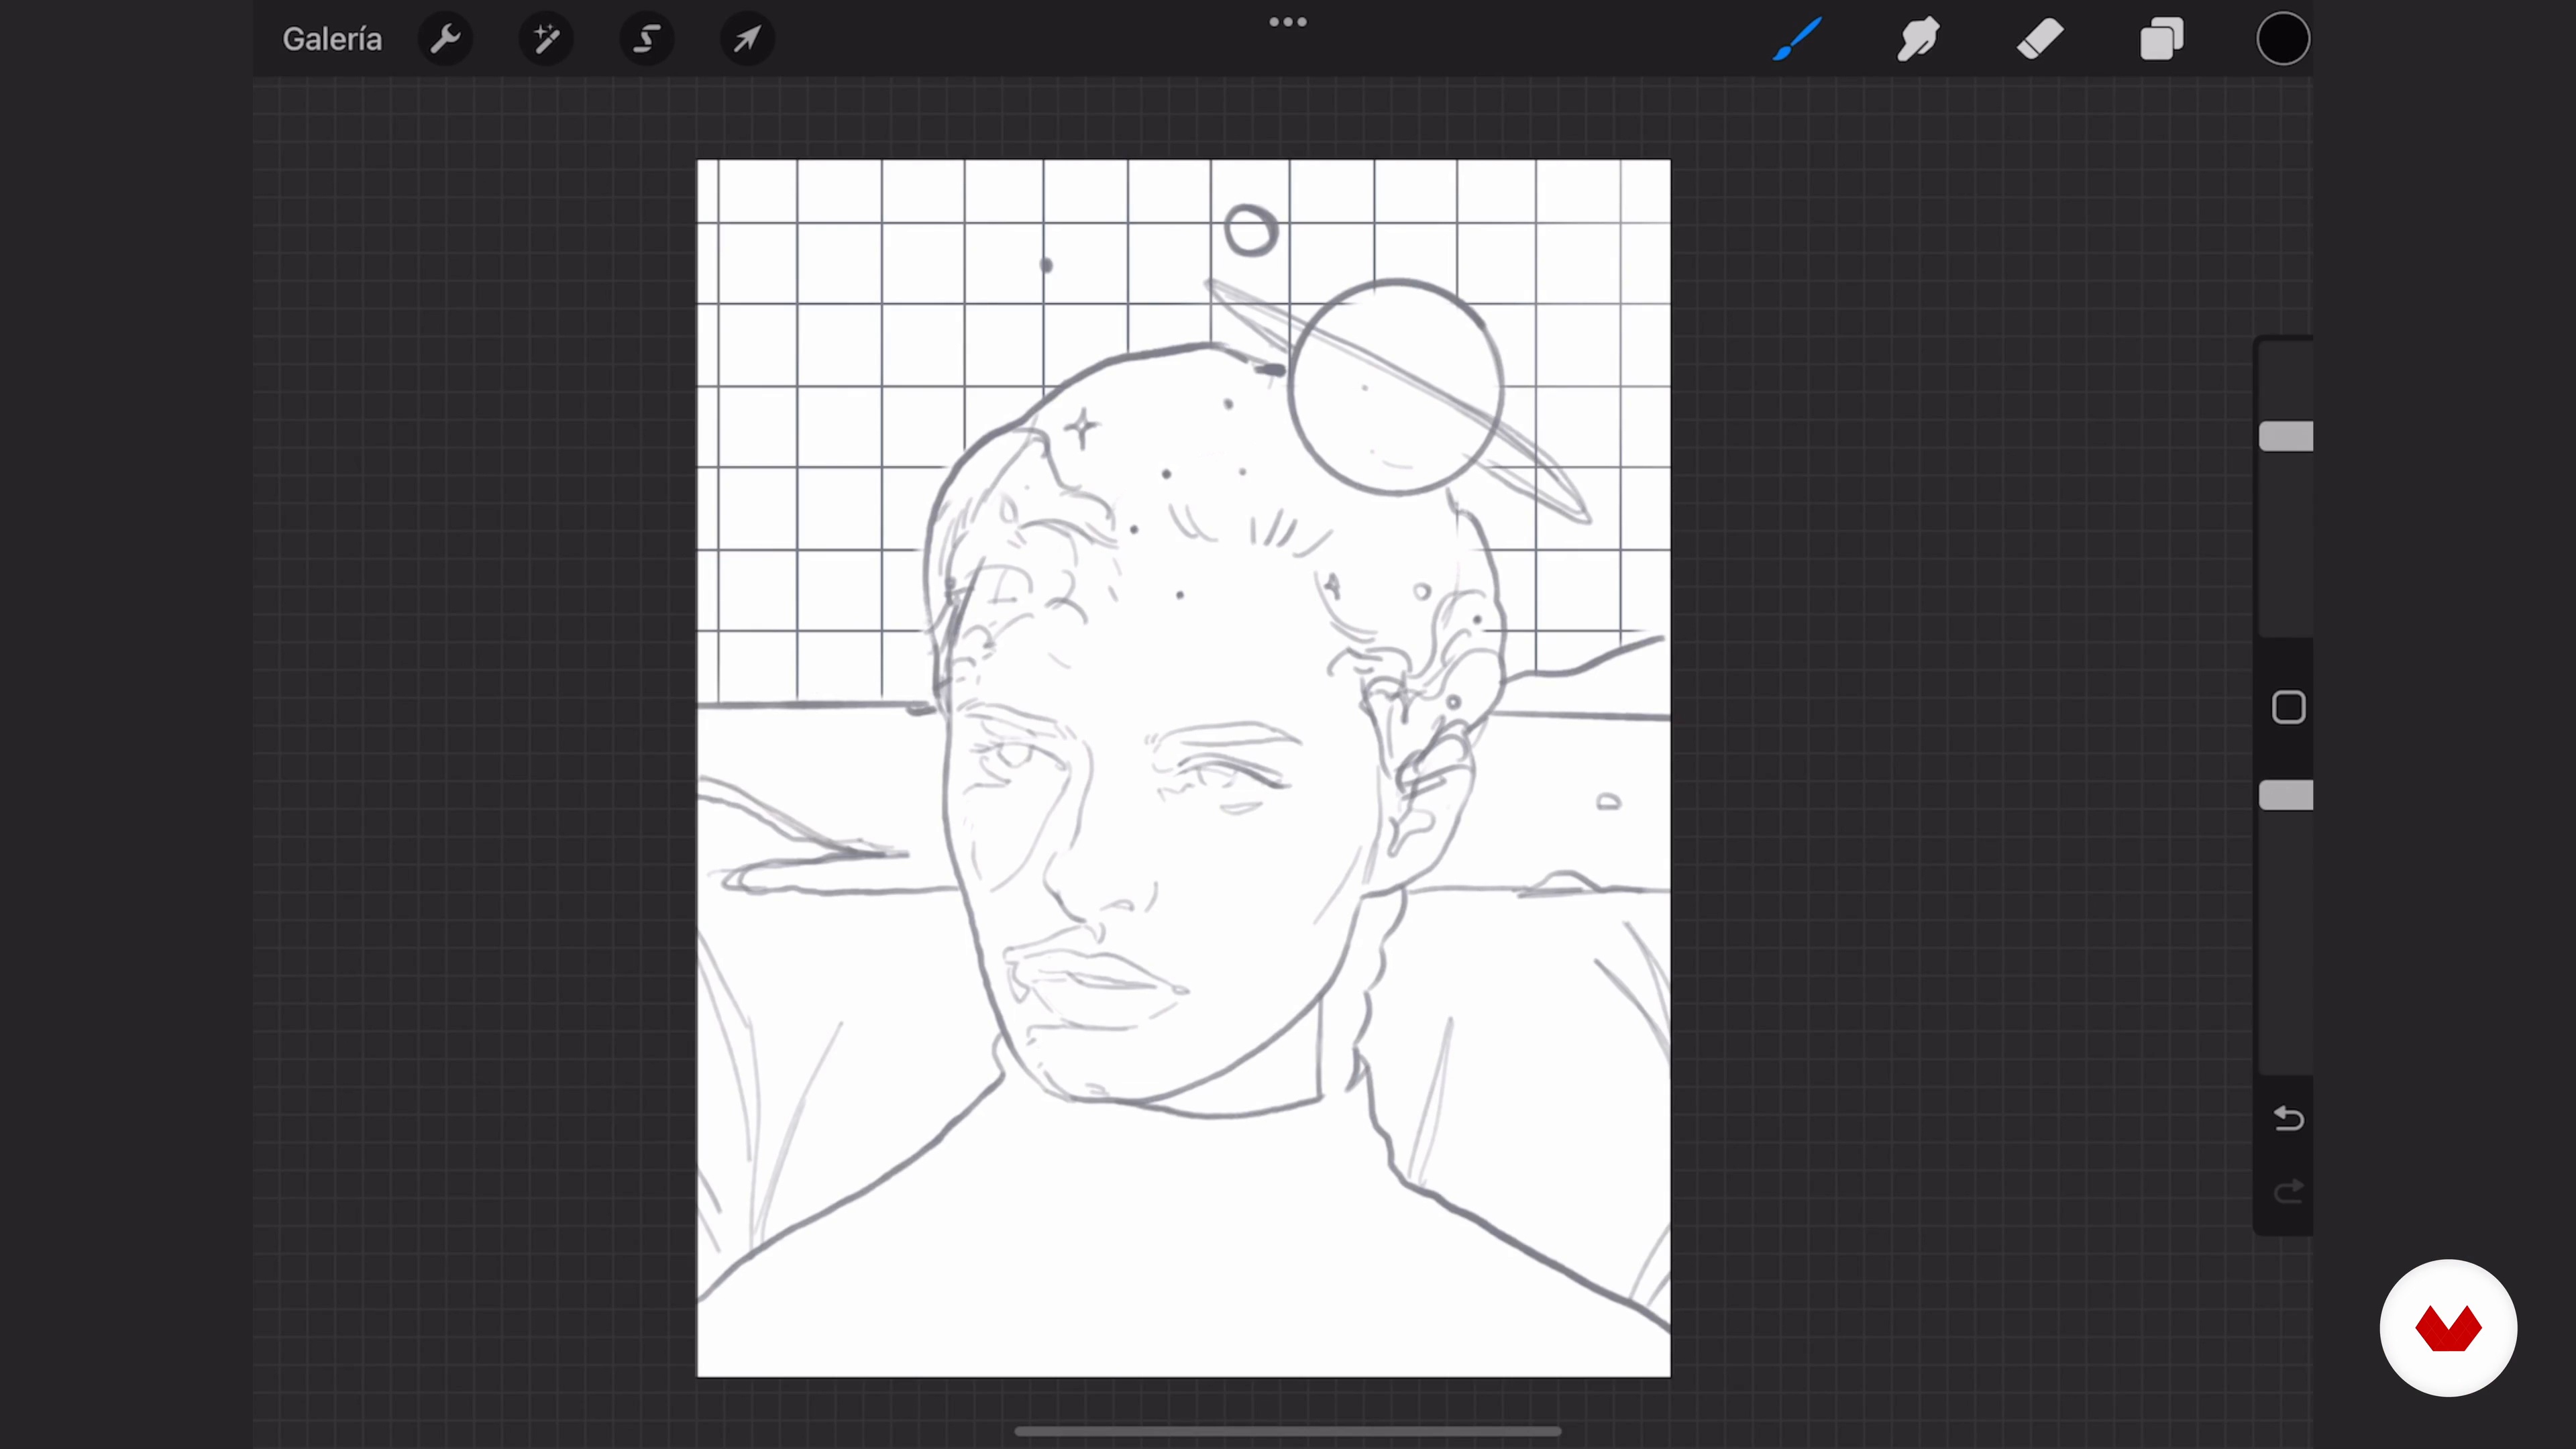Click the brush opacity slider handle
Image resolution: width=2576 pixels, height=1449 pixels.
pos(2286,795)
